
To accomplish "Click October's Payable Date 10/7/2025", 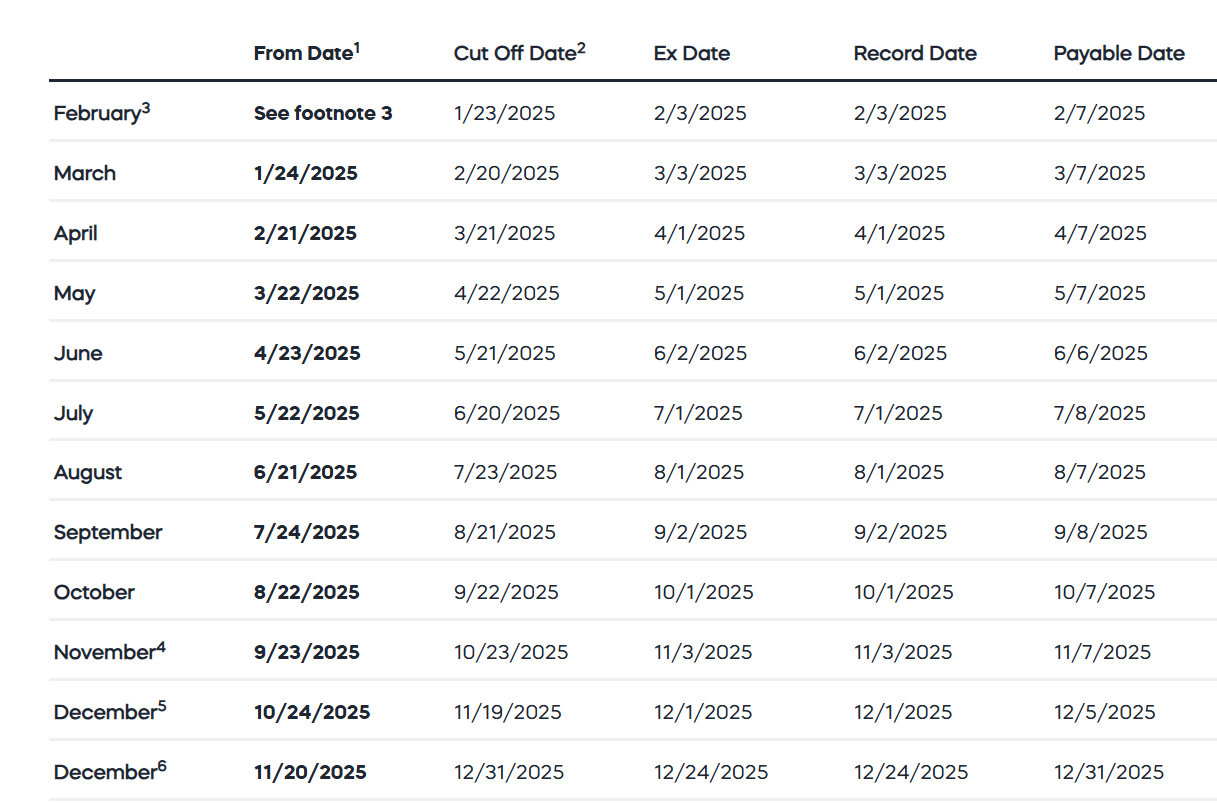I will coord(1104,593).
